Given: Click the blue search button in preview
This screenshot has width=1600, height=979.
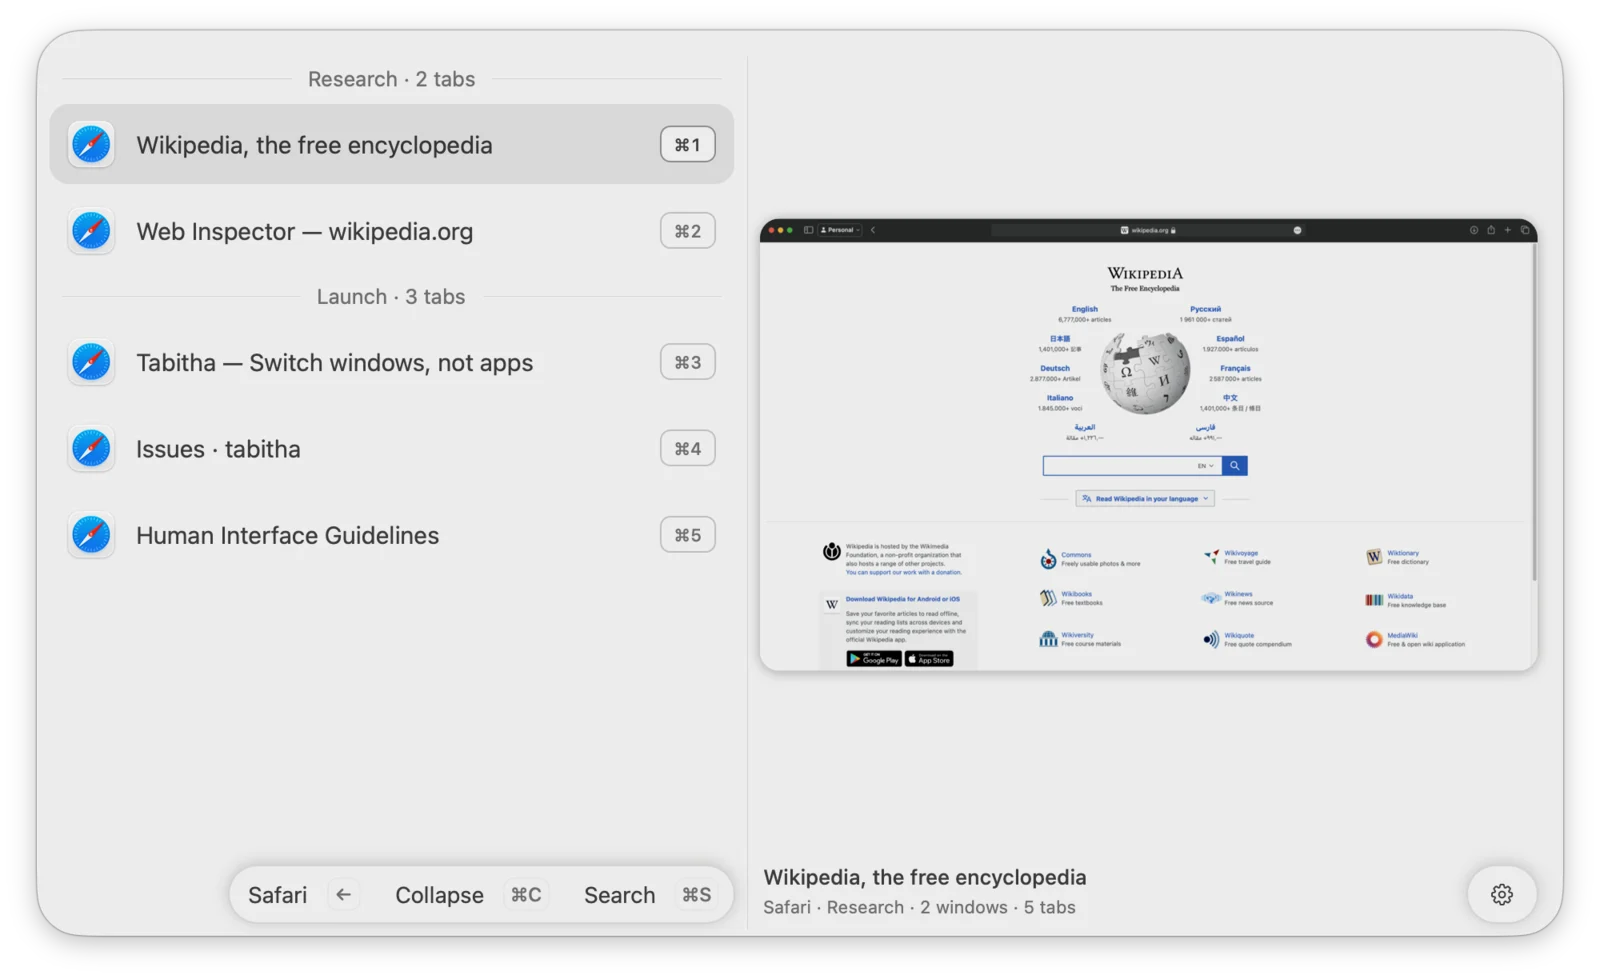Looking at the screenshot, I should click(x=1234, y=466).
